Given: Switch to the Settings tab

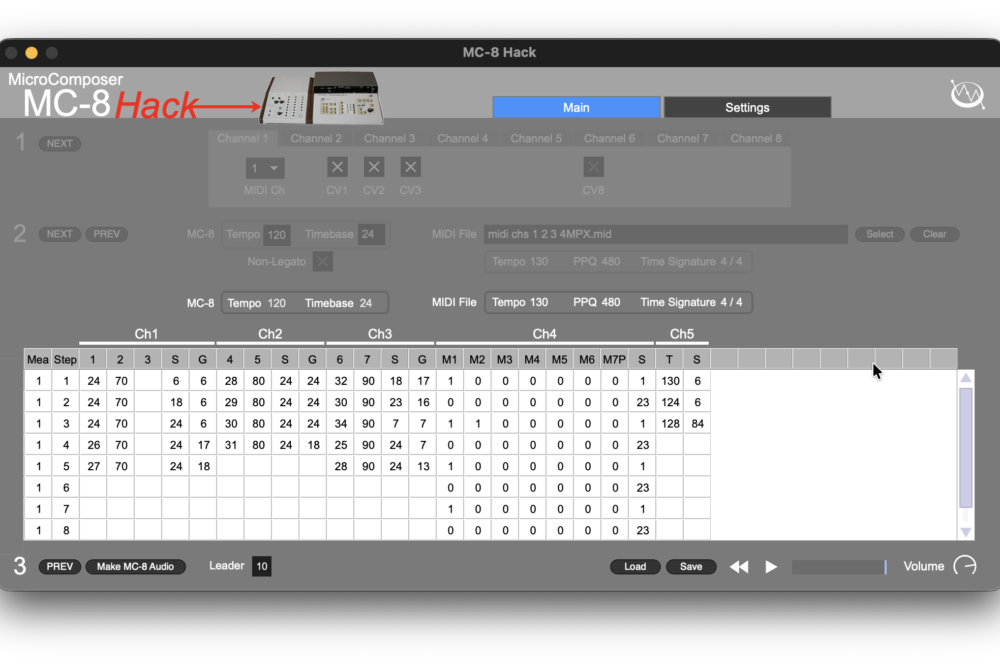Looking at the screenshot, I should (x=747, y=107).
